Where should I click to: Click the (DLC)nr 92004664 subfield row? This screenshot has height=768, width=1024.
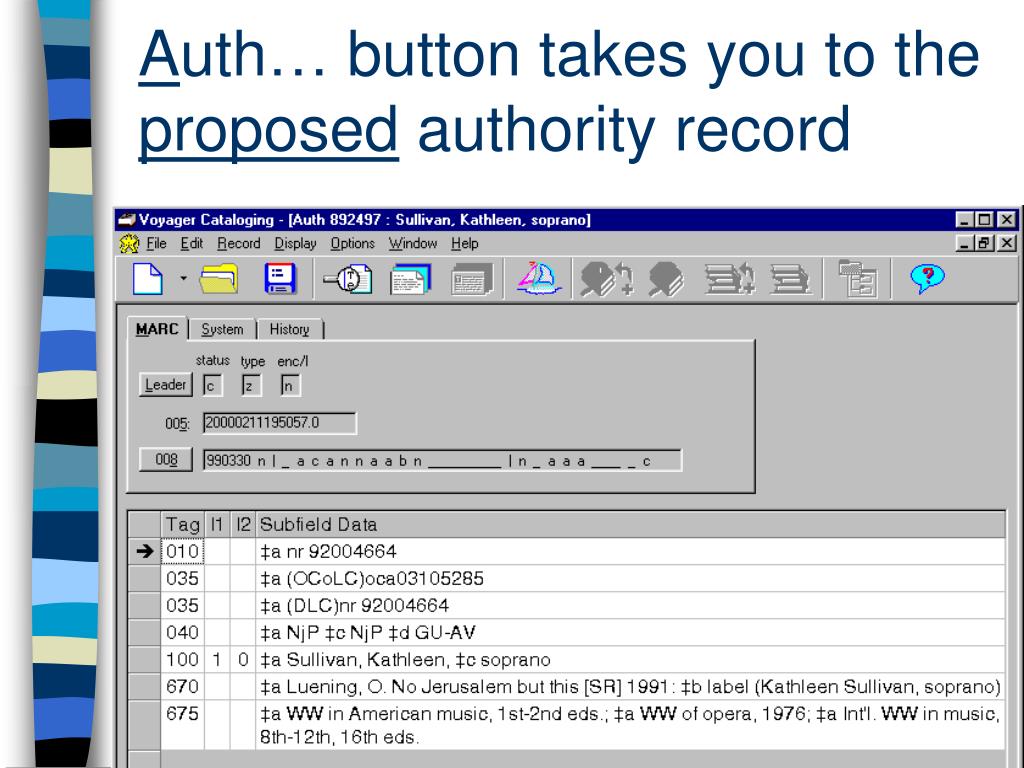[x=630, y=605]
